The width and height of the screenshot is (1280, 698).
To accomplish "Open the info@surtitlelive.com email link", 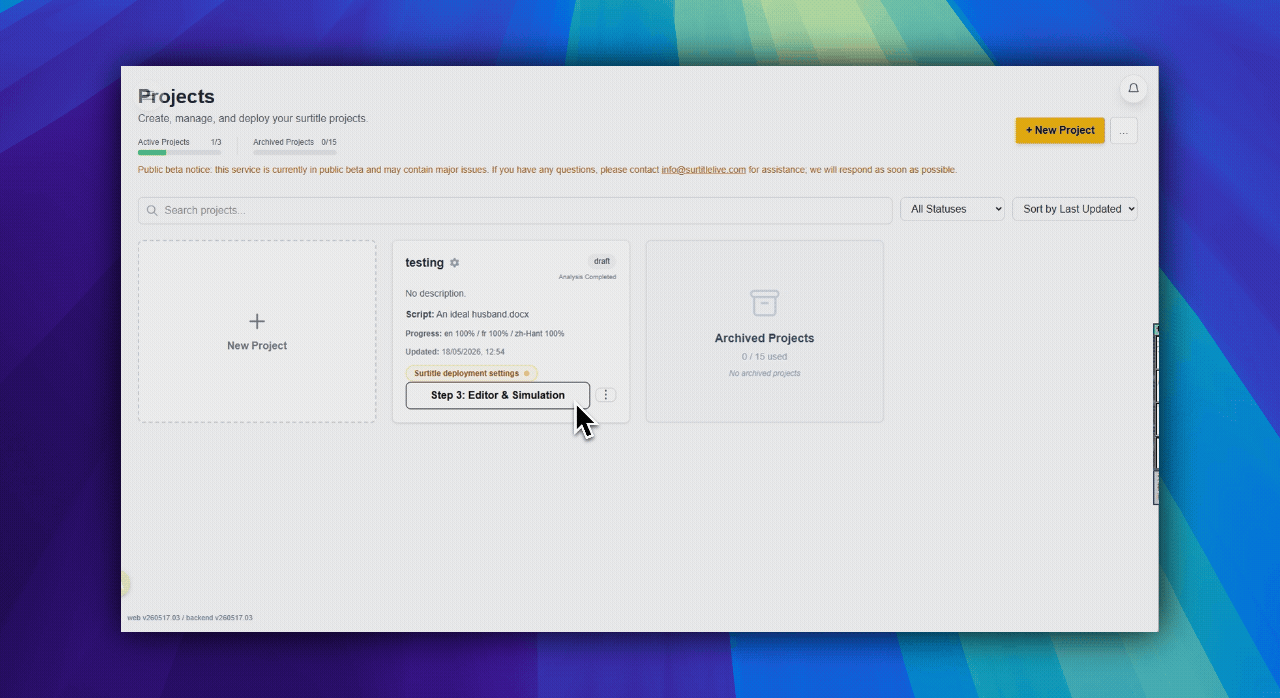I will coord(704,170).
